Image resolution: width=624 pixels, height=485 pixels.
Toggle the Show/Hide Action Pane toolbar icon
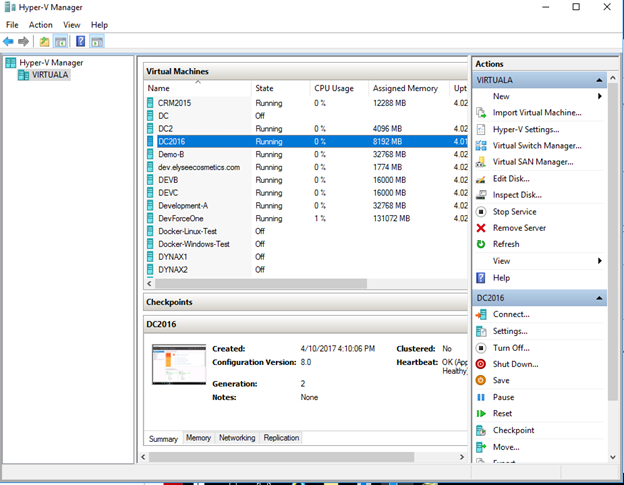tap(97, 41)
